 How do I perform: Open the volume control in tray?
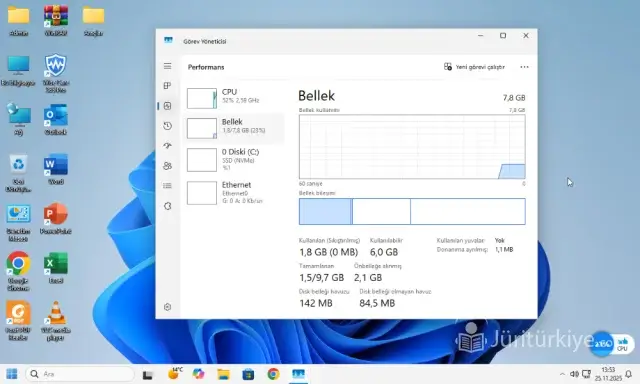(x=574, y=374)
